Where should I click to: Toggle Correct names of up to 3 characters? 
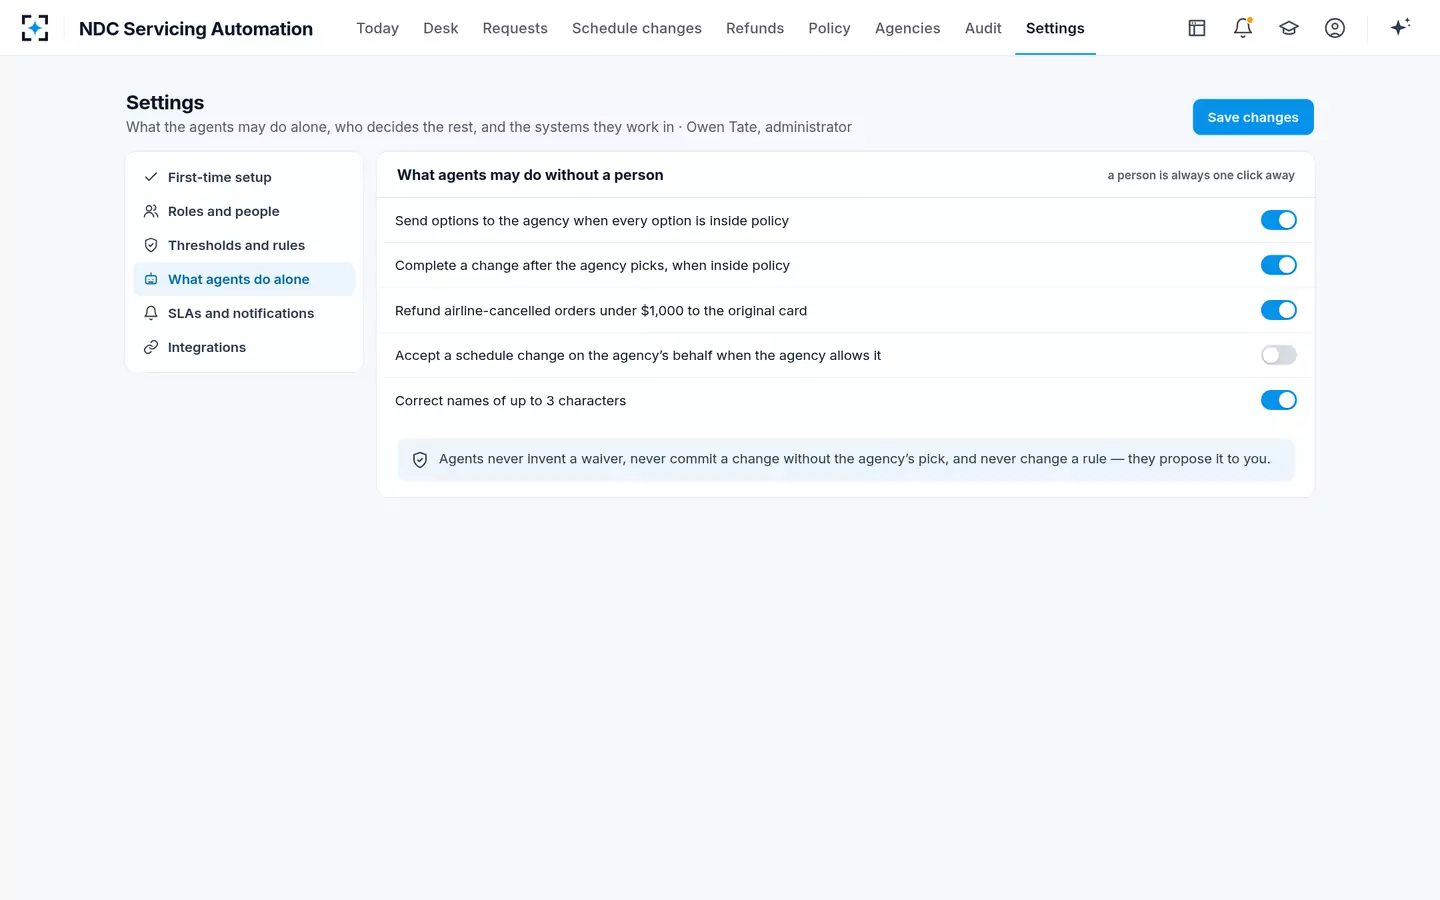click(x=1278, y=400)
